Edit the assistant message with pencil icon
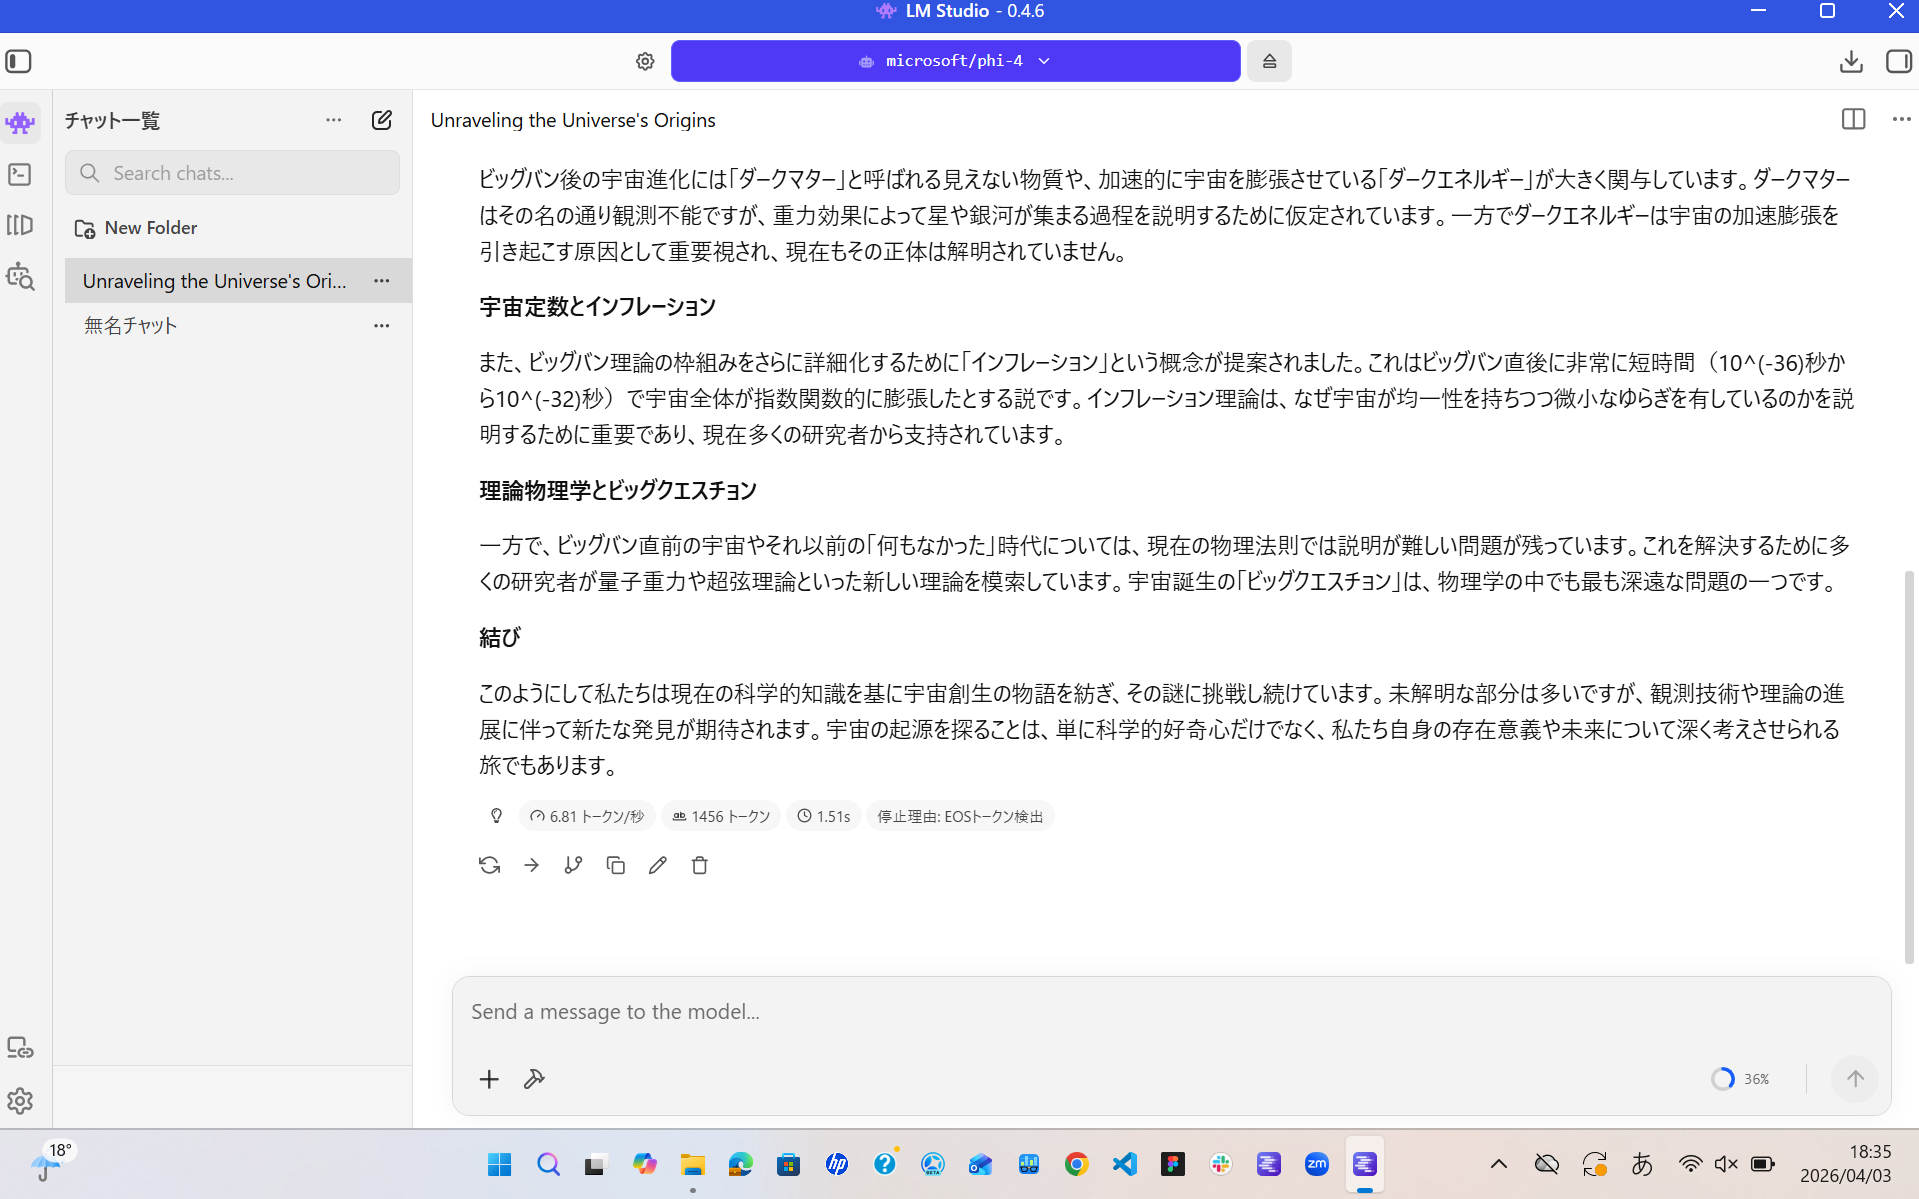This screenshot has width=1919, height=1199. 657,865
